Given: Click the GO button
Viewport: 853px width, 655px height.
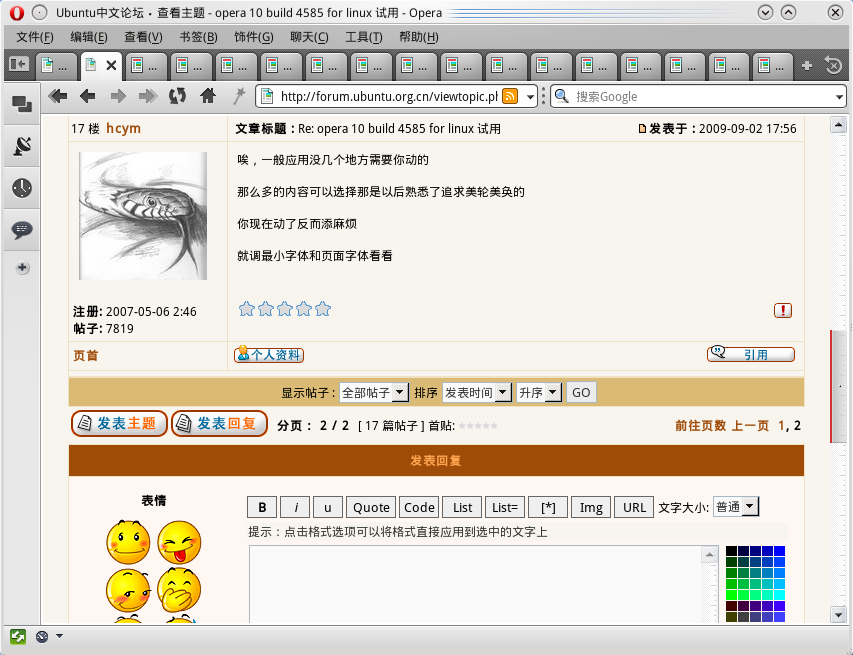Looking at the screenshot, I should (581, 392).
